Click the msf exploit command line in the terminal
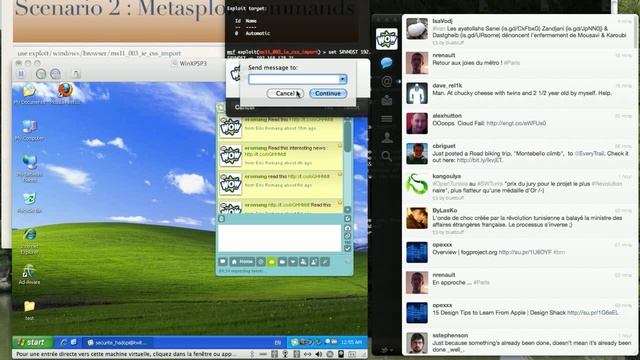This screenshot has height=360, width=640. click(x=298, y=52)
